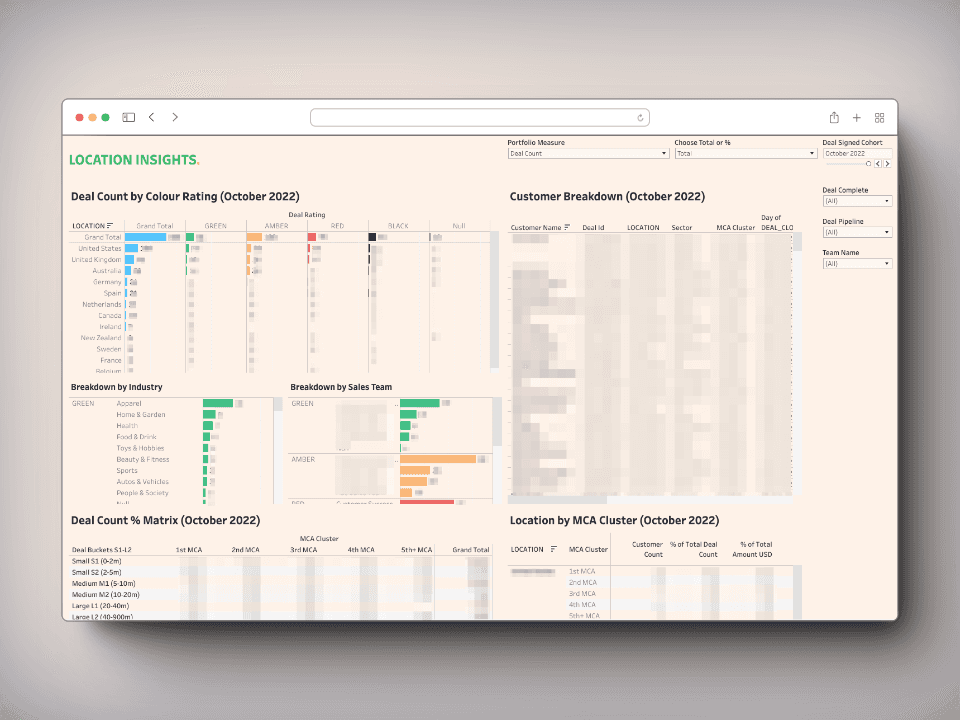
Task: Adjust the Deal Signed Cohort slider handle
Action: pos(868,163)
